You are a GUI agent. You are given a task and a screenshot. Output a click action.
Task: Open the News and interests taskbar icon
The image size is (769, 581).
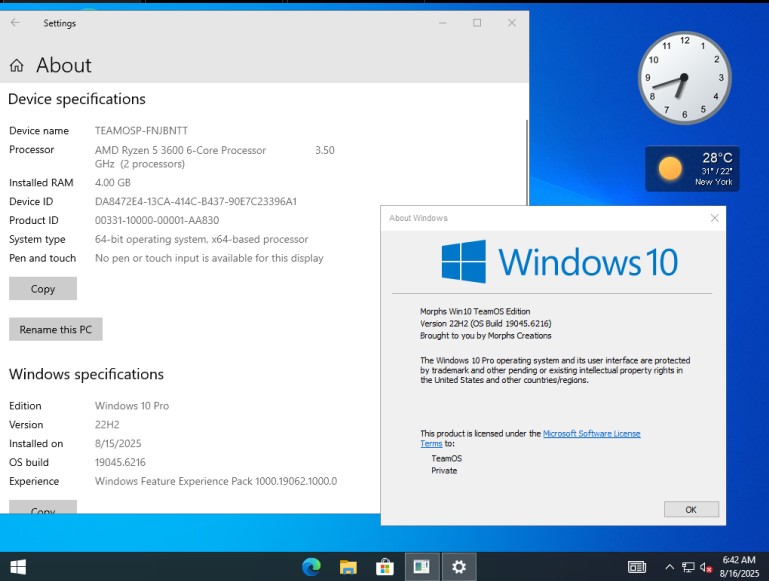(637, 567)
